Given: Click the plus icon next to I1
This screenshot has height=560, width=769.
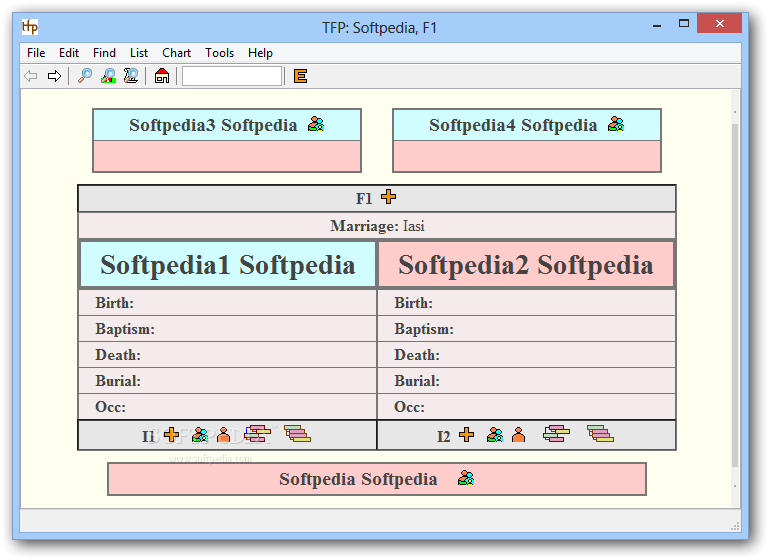Looking at the screenshot, I should [171, 434].
